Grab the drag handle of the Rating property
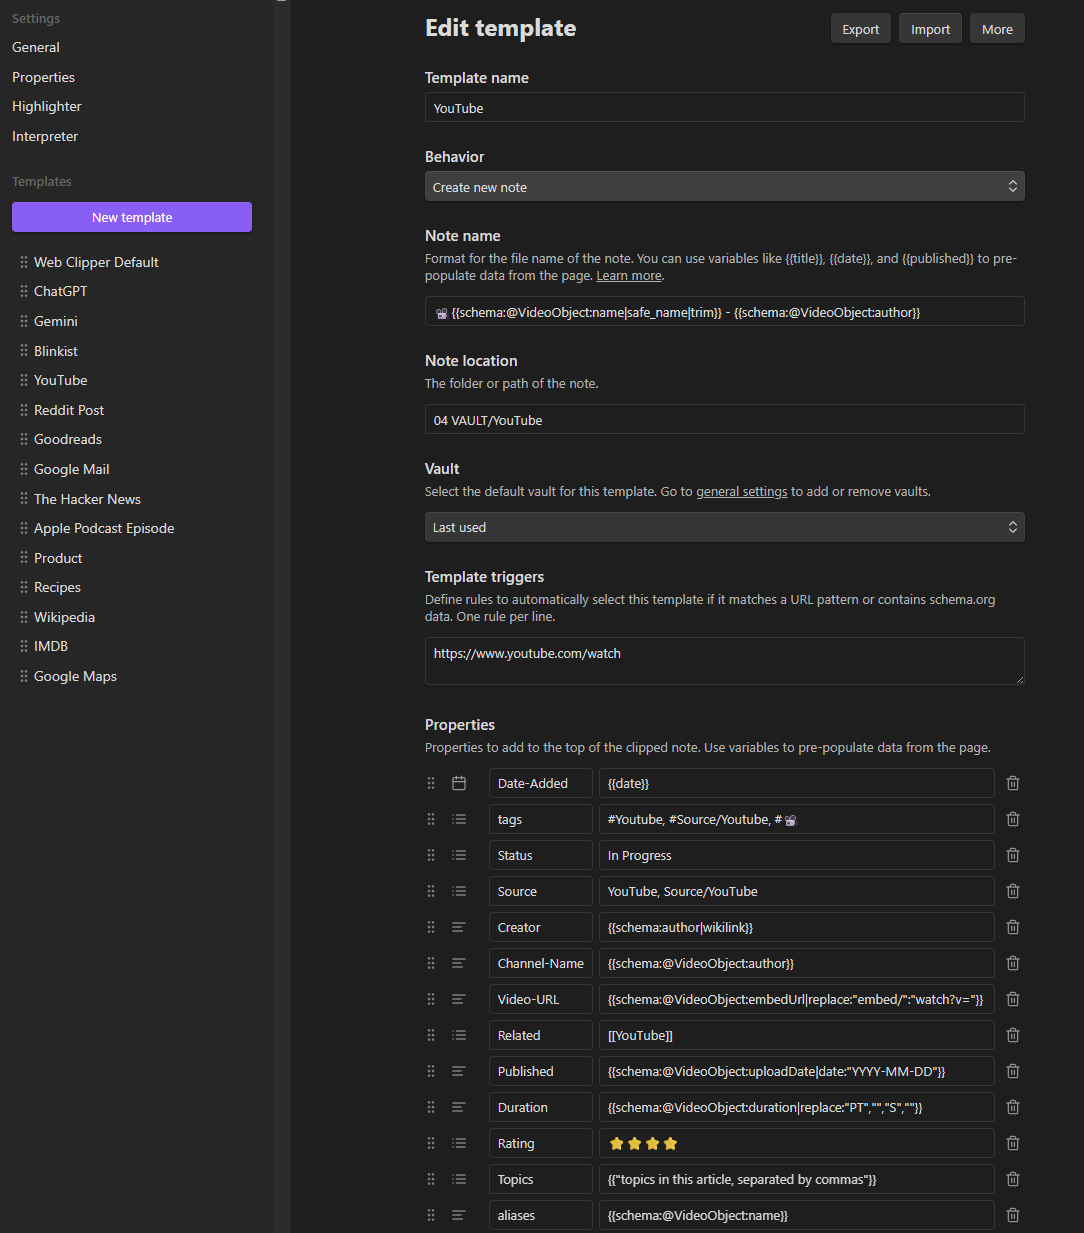Image resolution: width=1084 pixels, height=1233 pixels. tap(431, 1143)
